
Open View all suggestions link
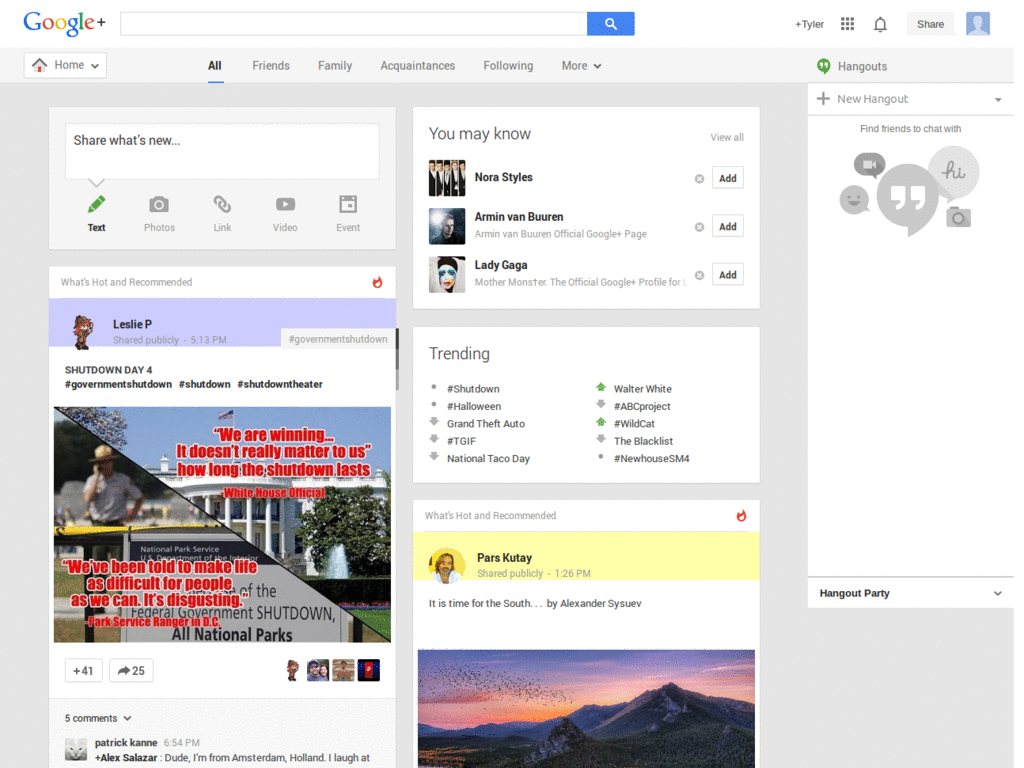click(727, 137)
